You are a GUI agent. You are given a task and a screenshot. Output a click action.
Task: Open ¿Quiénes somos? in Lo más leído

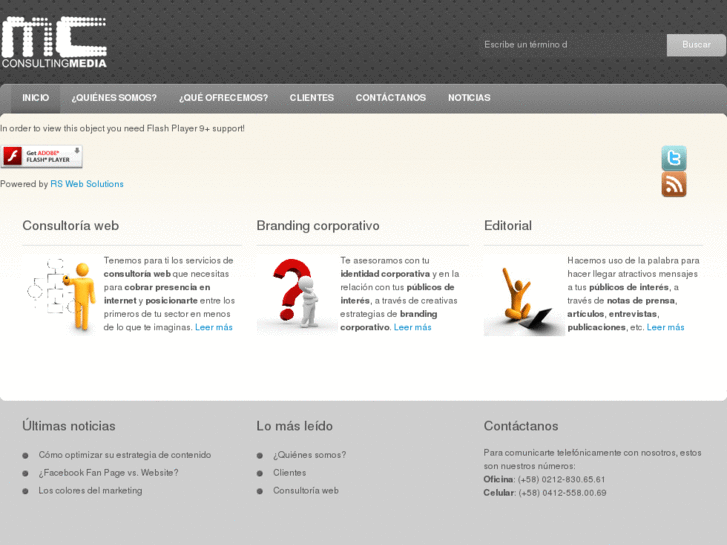coord(309,455)
